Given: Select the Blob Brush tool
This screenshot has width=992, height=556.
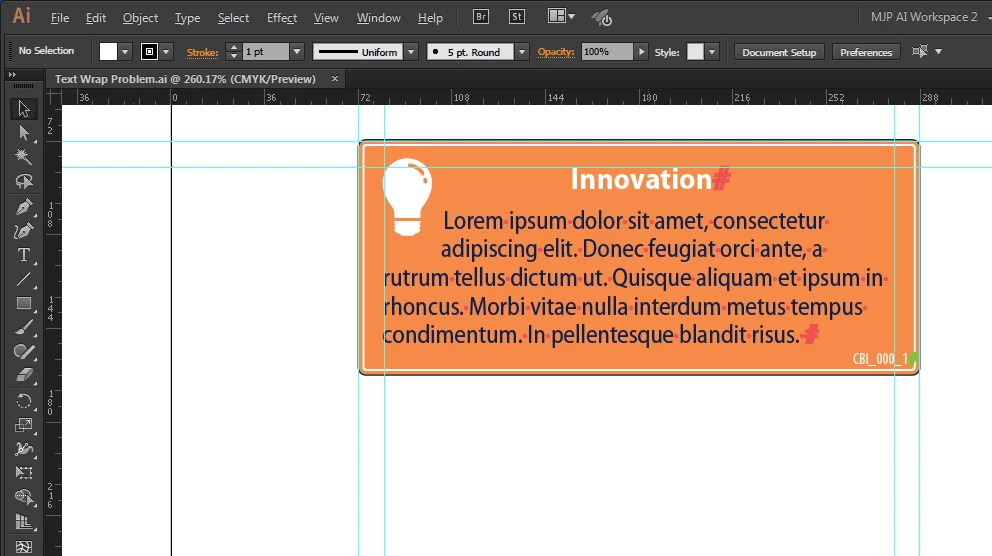Looking at the screenshot, I should [x=24, y=352].
